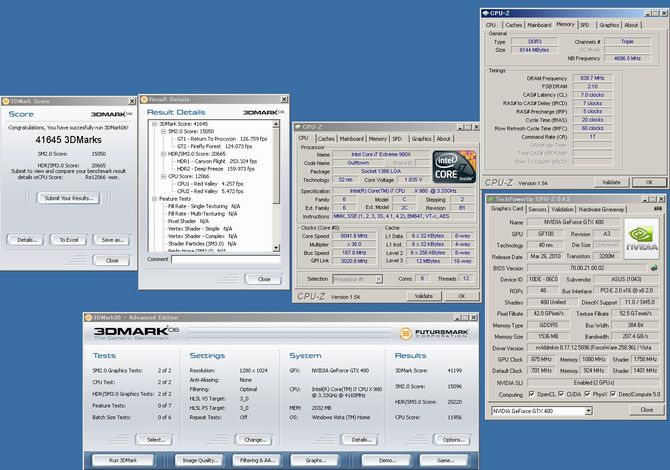Collapse the Feature Tests tree node
Image resolution: width=670 pixels, height=470 pixels.
[x=154, y=199]
